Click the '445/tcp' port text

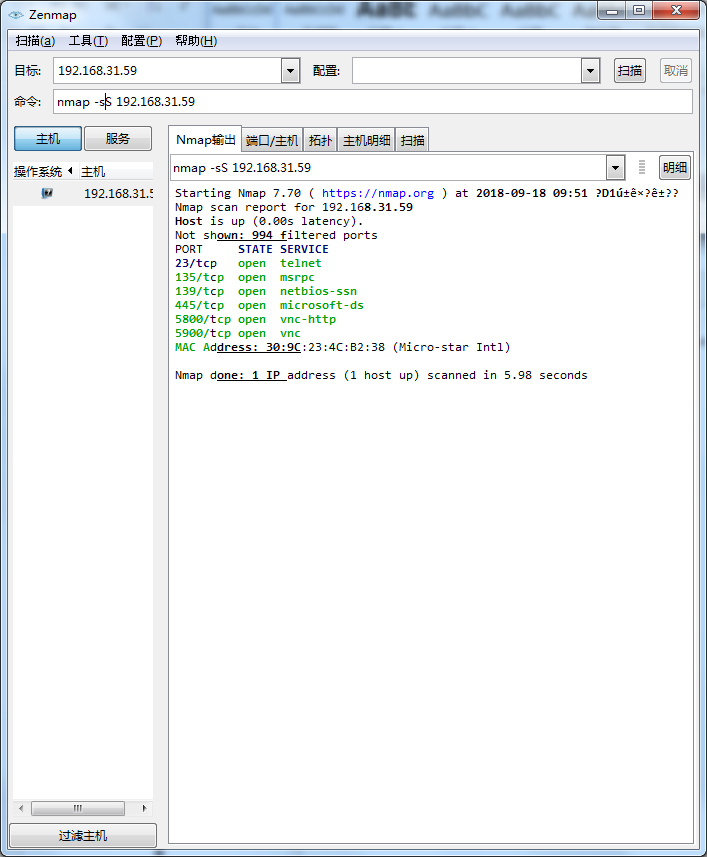pos(199,306)
